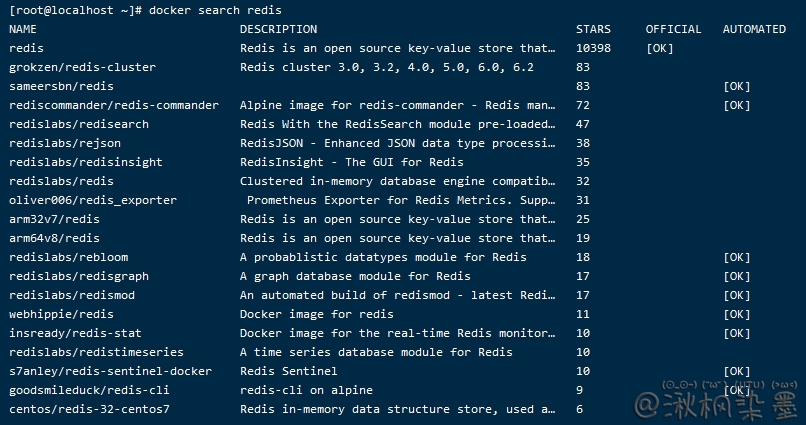Screen dimensions: 806x425
Task: Select the redislabs/redisinsight image name
Action: tap(85, 162)
